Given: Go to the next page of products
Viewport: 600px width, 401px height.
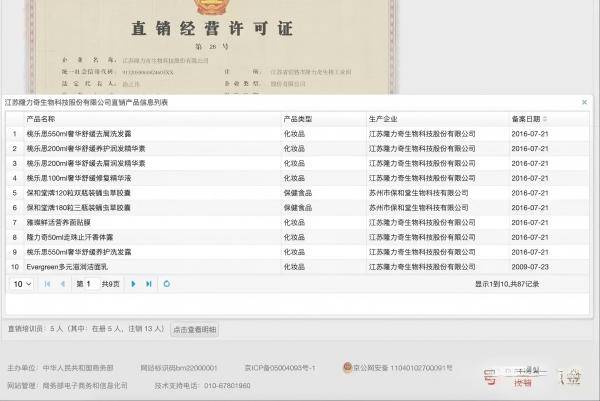Looking at the screenshot, I should (133, 284).
